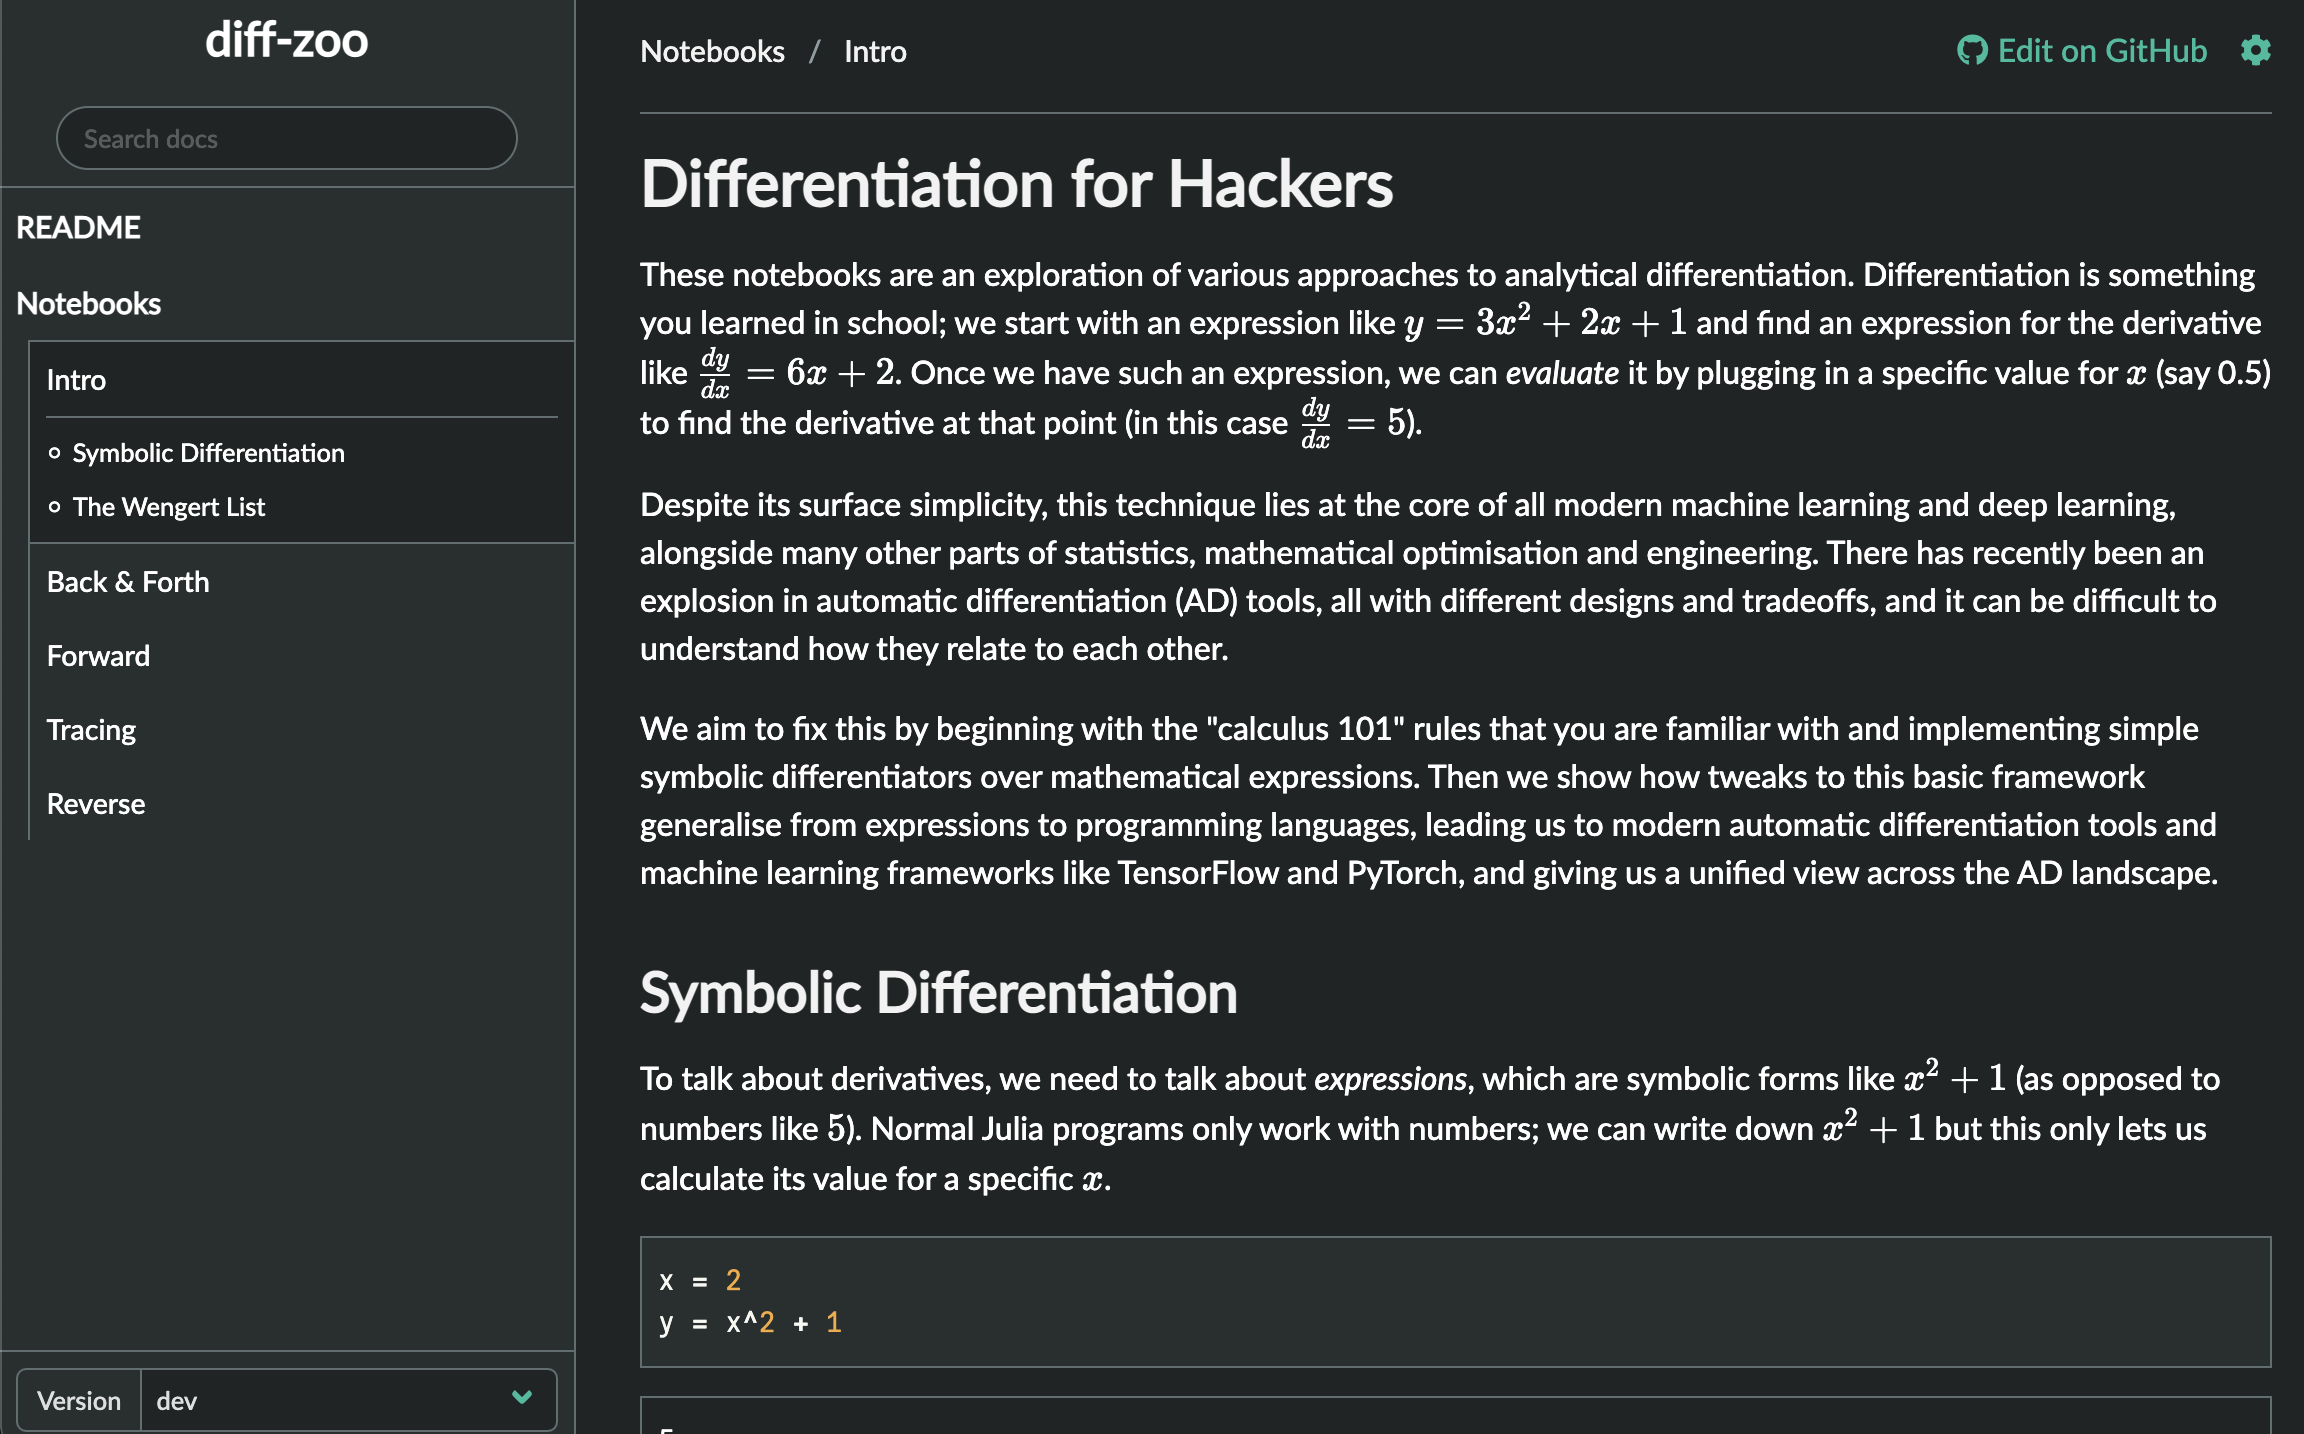The width and height of the screenshot is (2304, 1434).
Task: Select Intro in the sidebar
Action: tap(76, 380)
